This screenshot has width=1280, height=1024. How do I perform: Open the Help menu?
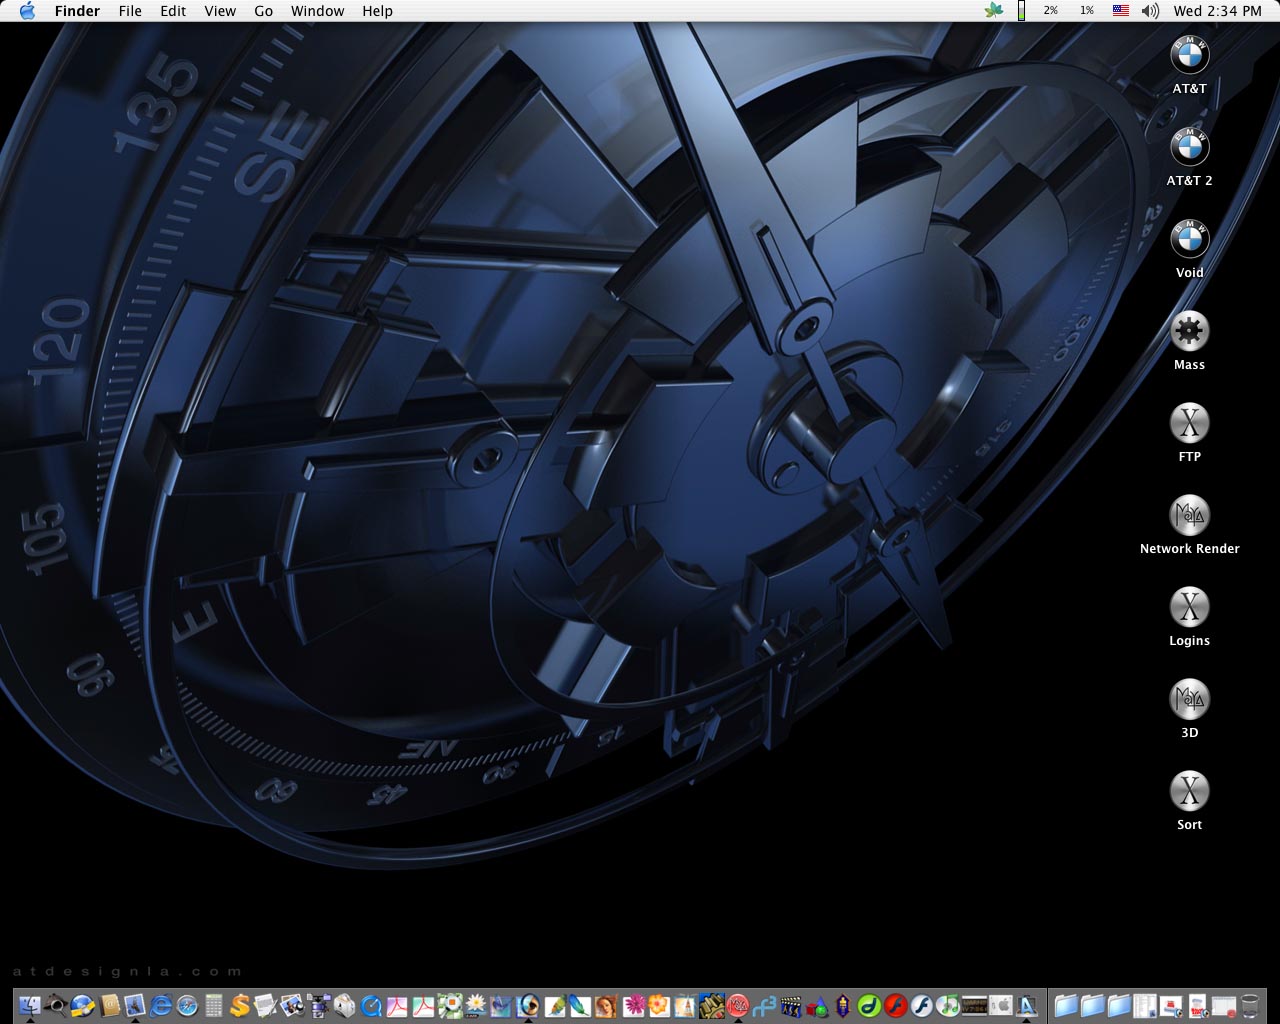377,11
